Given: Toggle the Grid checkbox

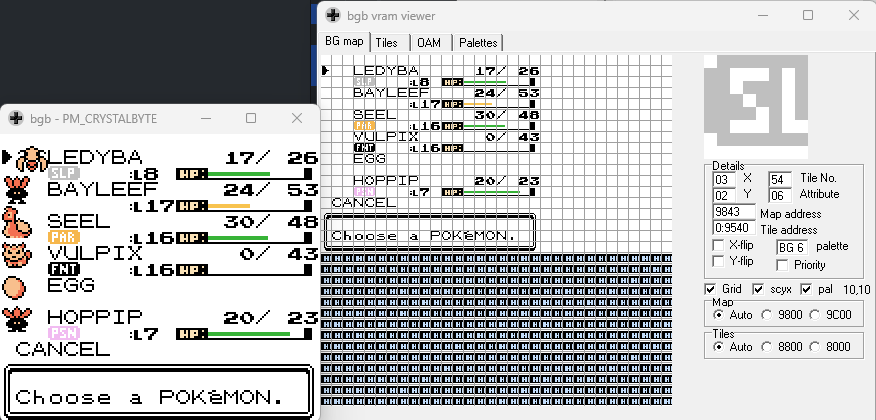Looking at the screenshot, I should [x=710, y=289].
